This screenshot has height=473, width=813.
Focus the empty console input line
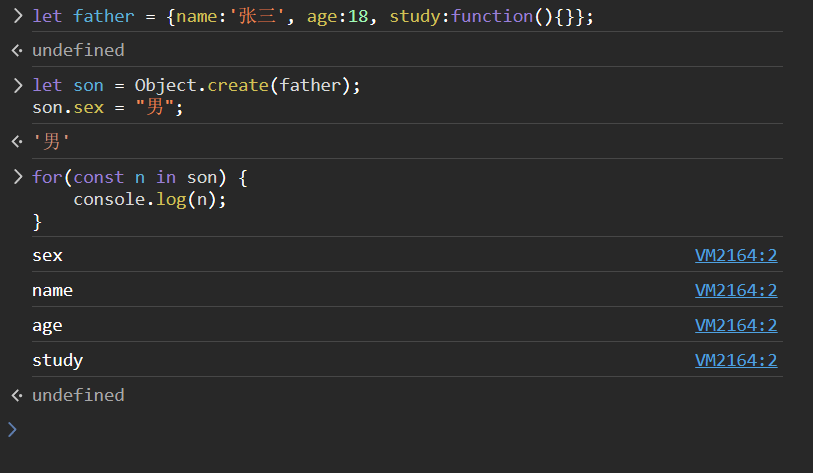point(400,429)
